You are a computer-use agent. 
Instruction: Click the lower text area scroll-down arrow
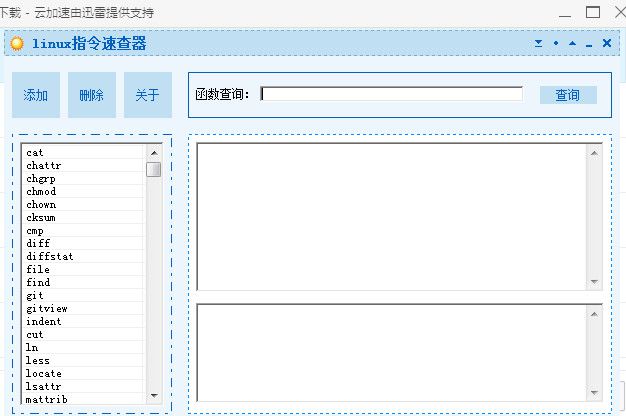coord(594,393)
